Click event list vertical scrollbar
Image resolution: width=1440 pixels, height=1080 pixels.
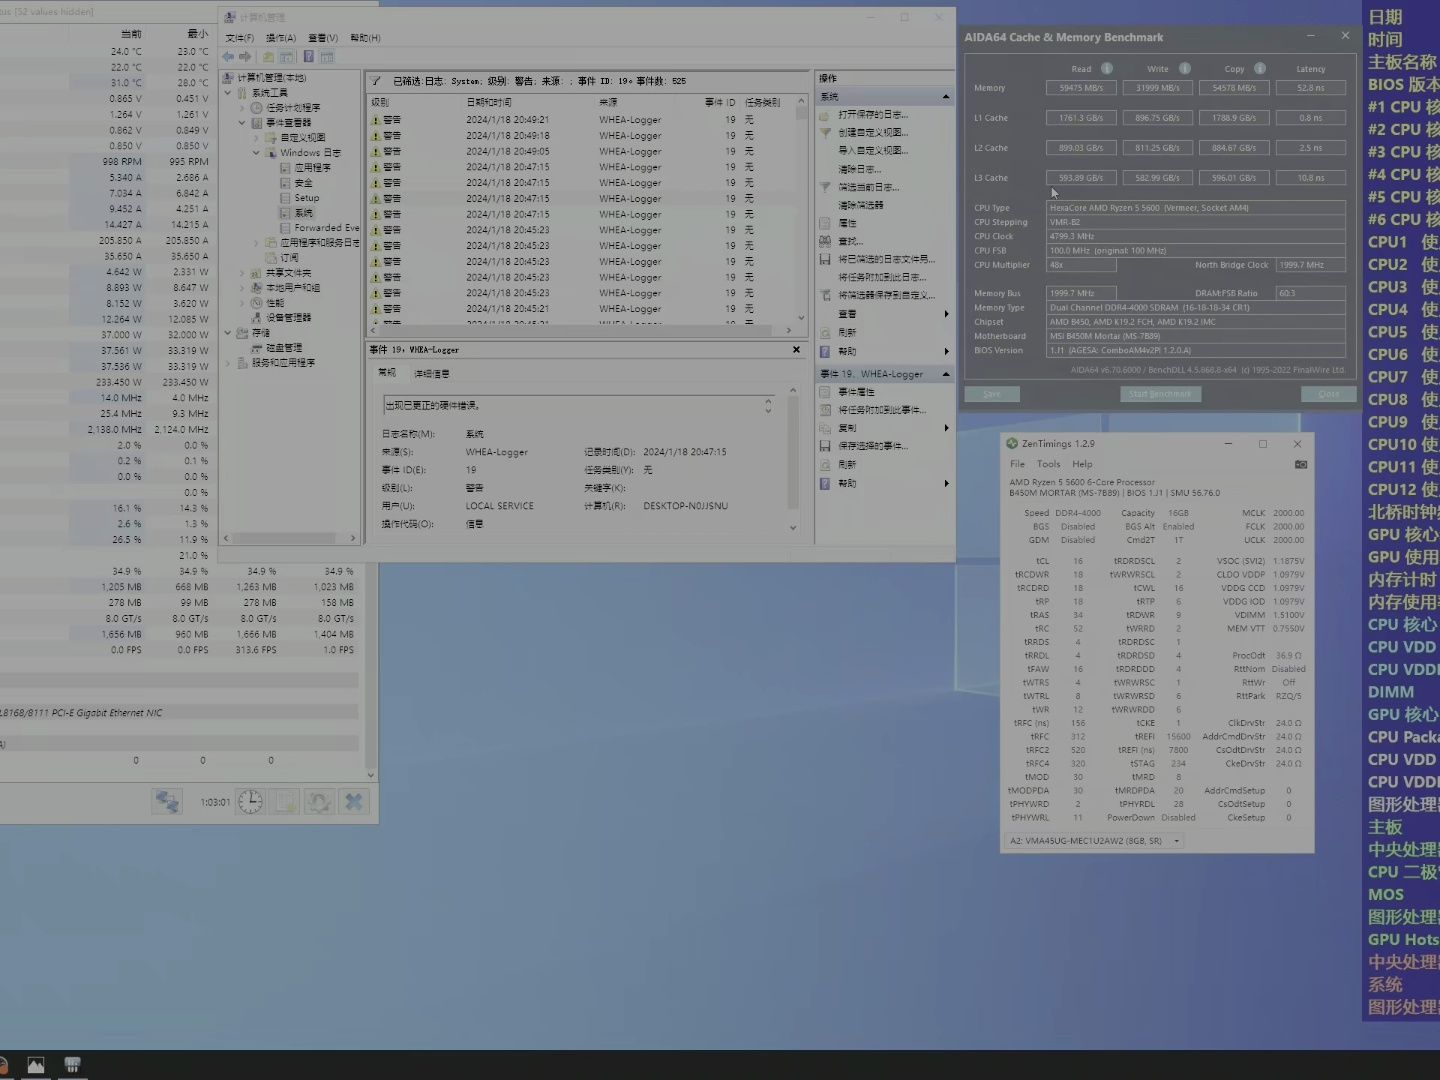801,210
